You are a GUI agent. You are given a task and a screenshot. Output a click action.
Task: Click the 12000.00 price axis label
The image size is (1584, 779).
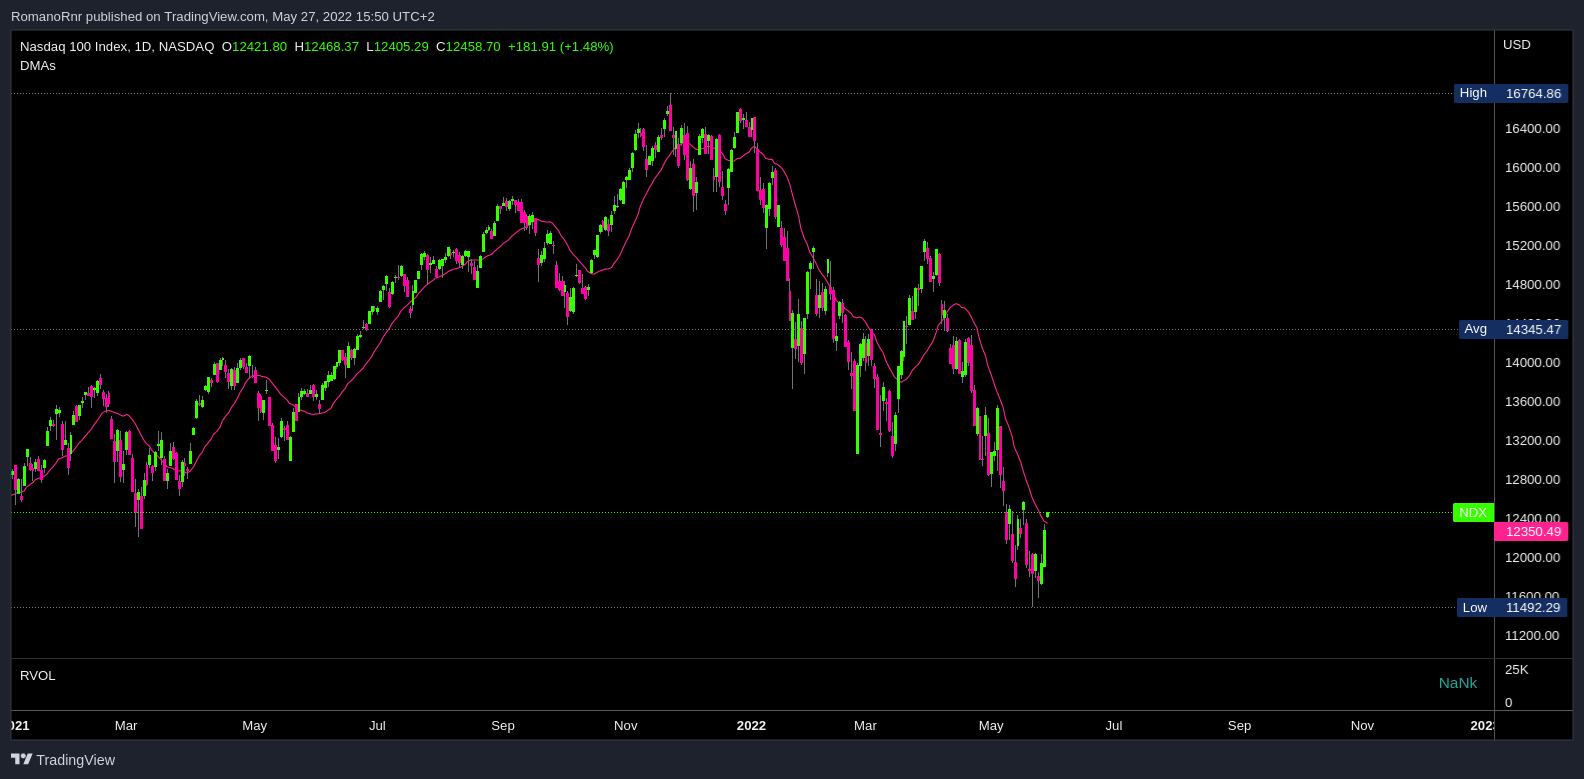click(x=1532, y=557)
